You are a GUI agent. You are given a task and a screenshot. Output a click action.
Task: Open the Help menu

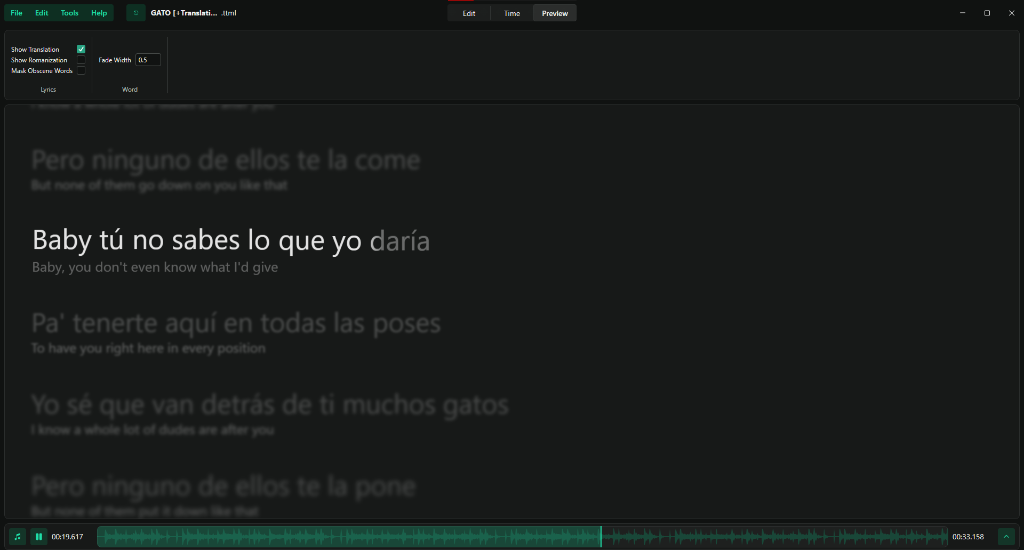click(x=99, y=13)
